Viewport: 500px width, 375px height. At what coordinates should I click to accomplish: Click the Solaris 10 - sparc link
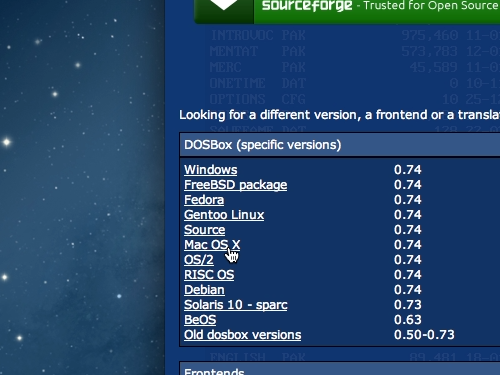pos(236,305)
